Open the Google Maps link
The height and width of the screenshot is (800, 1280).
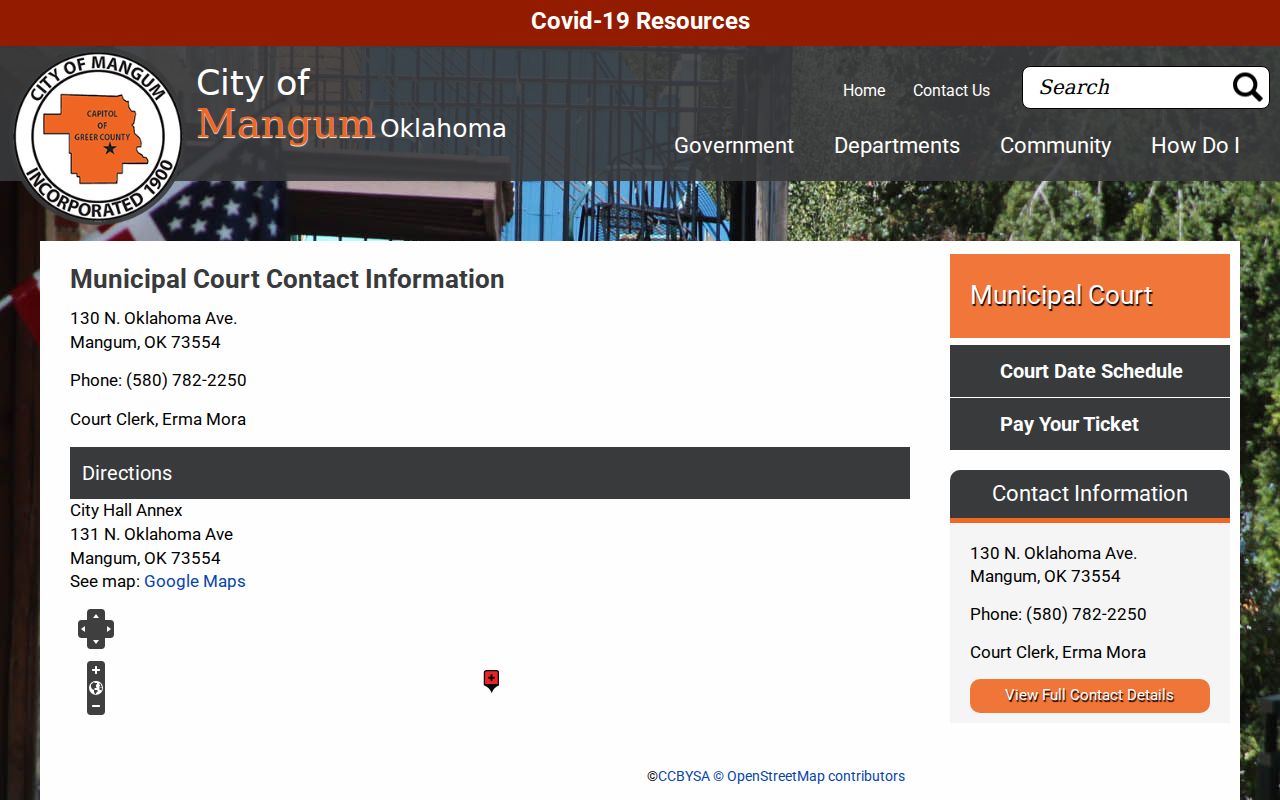pyautogui.click(x=195, y=581)
